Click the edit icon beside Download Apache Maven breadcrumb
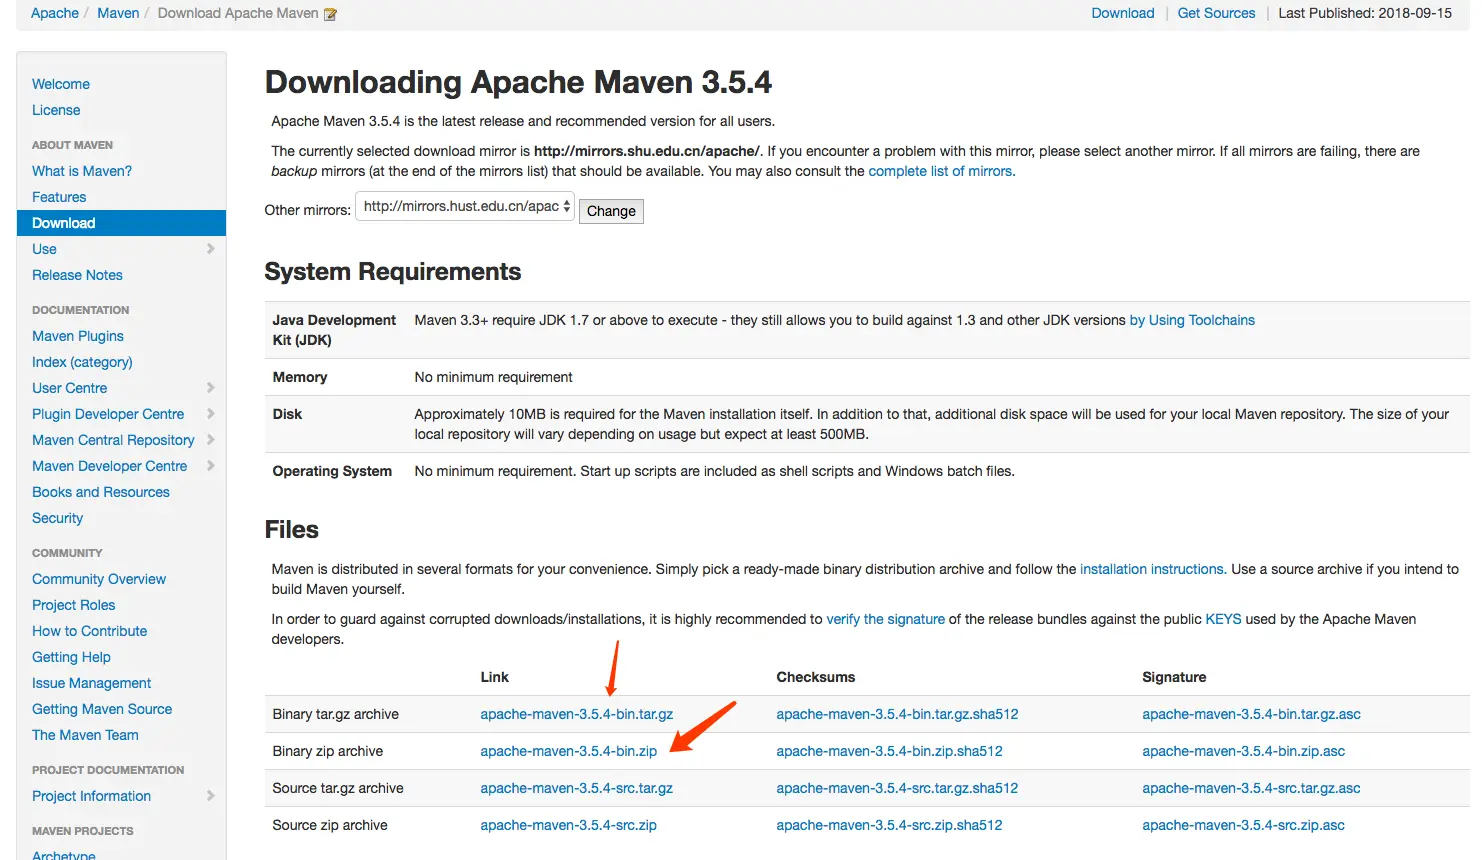Viewport: 1482px width, 860px height. (x=331, y=14)
